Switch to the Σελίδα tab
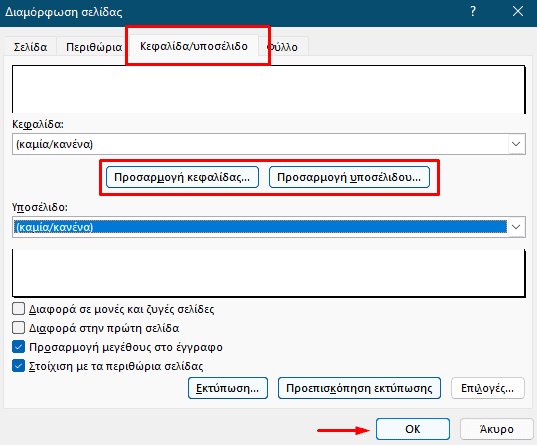The image size is (537, 445). pyautogui.click(x=30, y=47)
